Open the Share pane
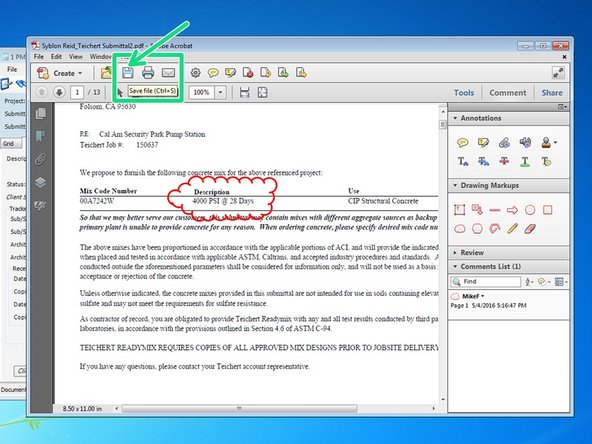592x444 pixels. [552, 92]
